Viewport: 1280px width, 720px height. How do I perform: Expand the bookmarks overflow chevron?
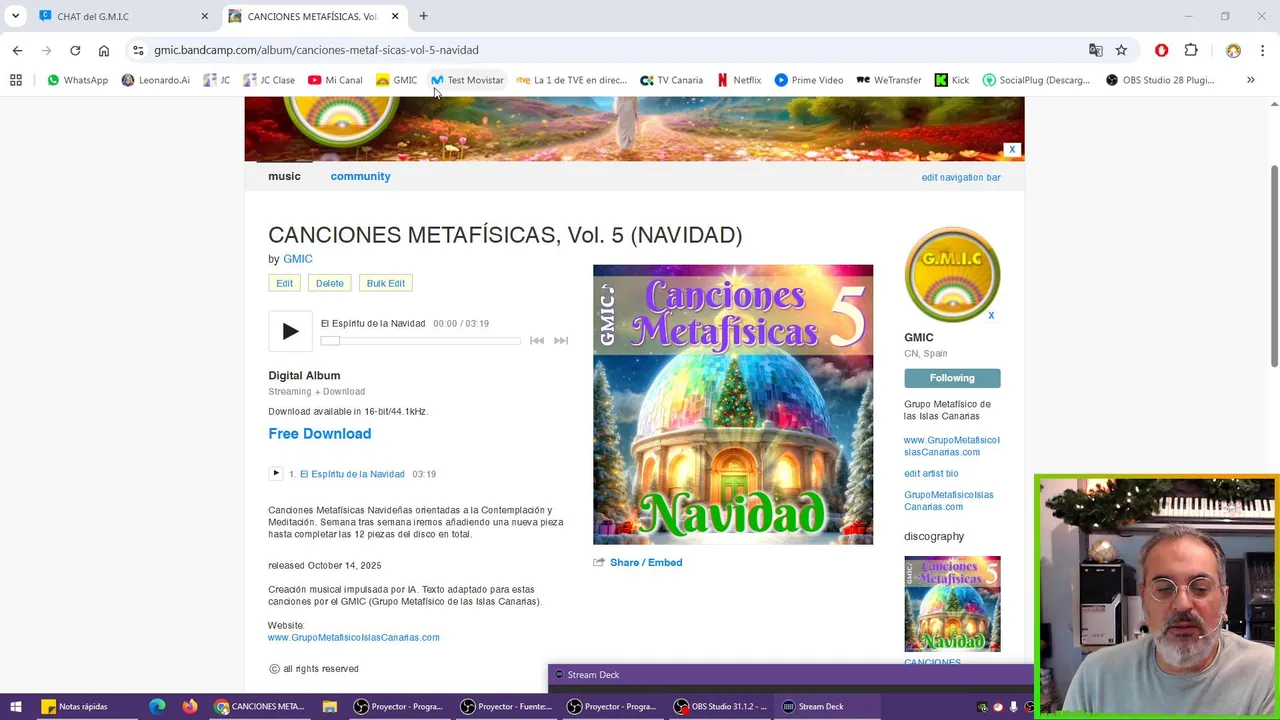[1250, 80]
